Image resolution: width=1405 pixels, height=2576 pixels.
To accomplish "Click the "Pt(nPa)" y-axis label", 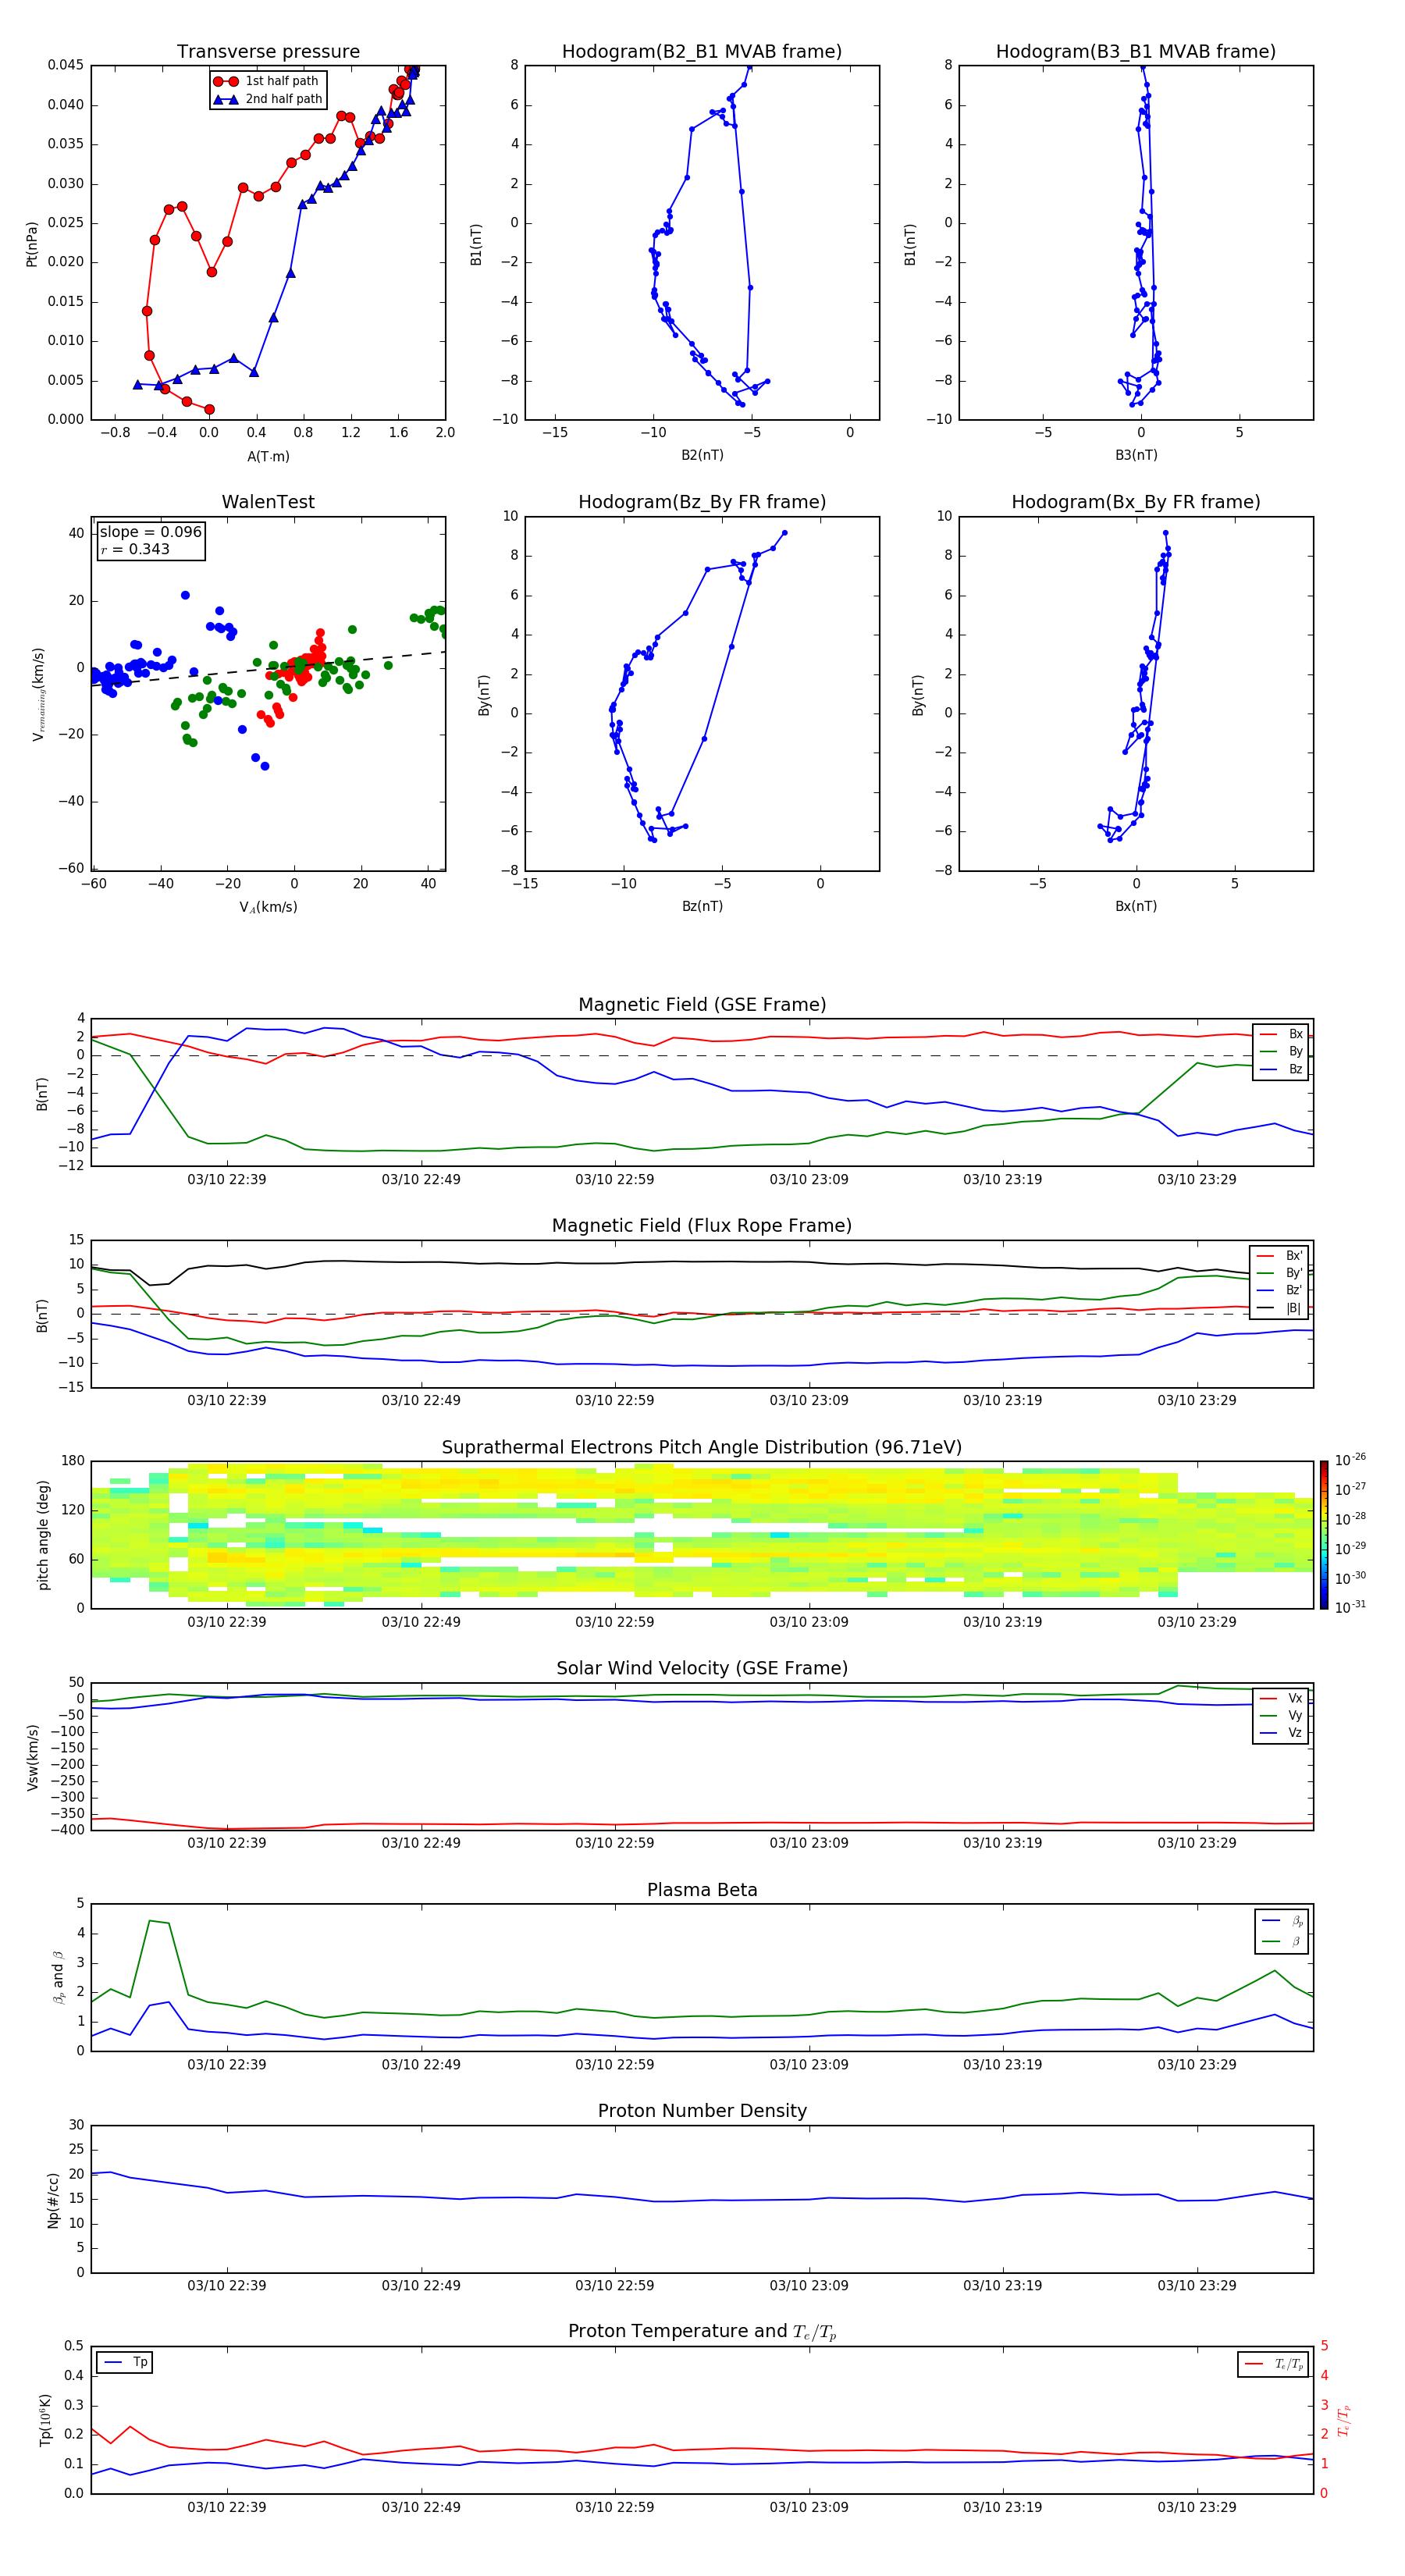I will point(32,244).
